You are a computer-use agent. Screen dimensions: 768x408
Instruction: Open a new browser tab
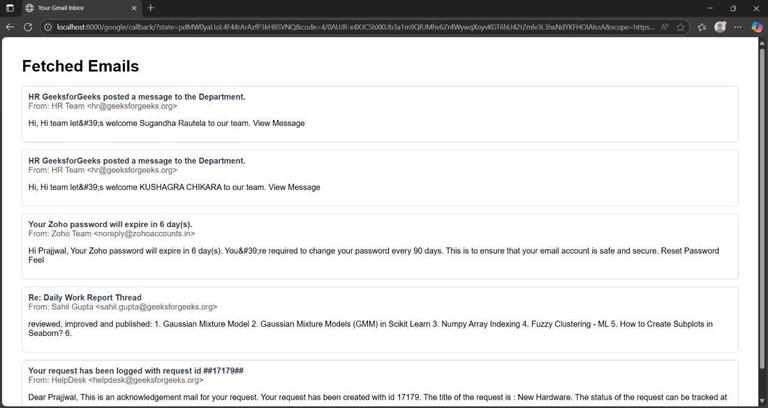click(151, 8)
